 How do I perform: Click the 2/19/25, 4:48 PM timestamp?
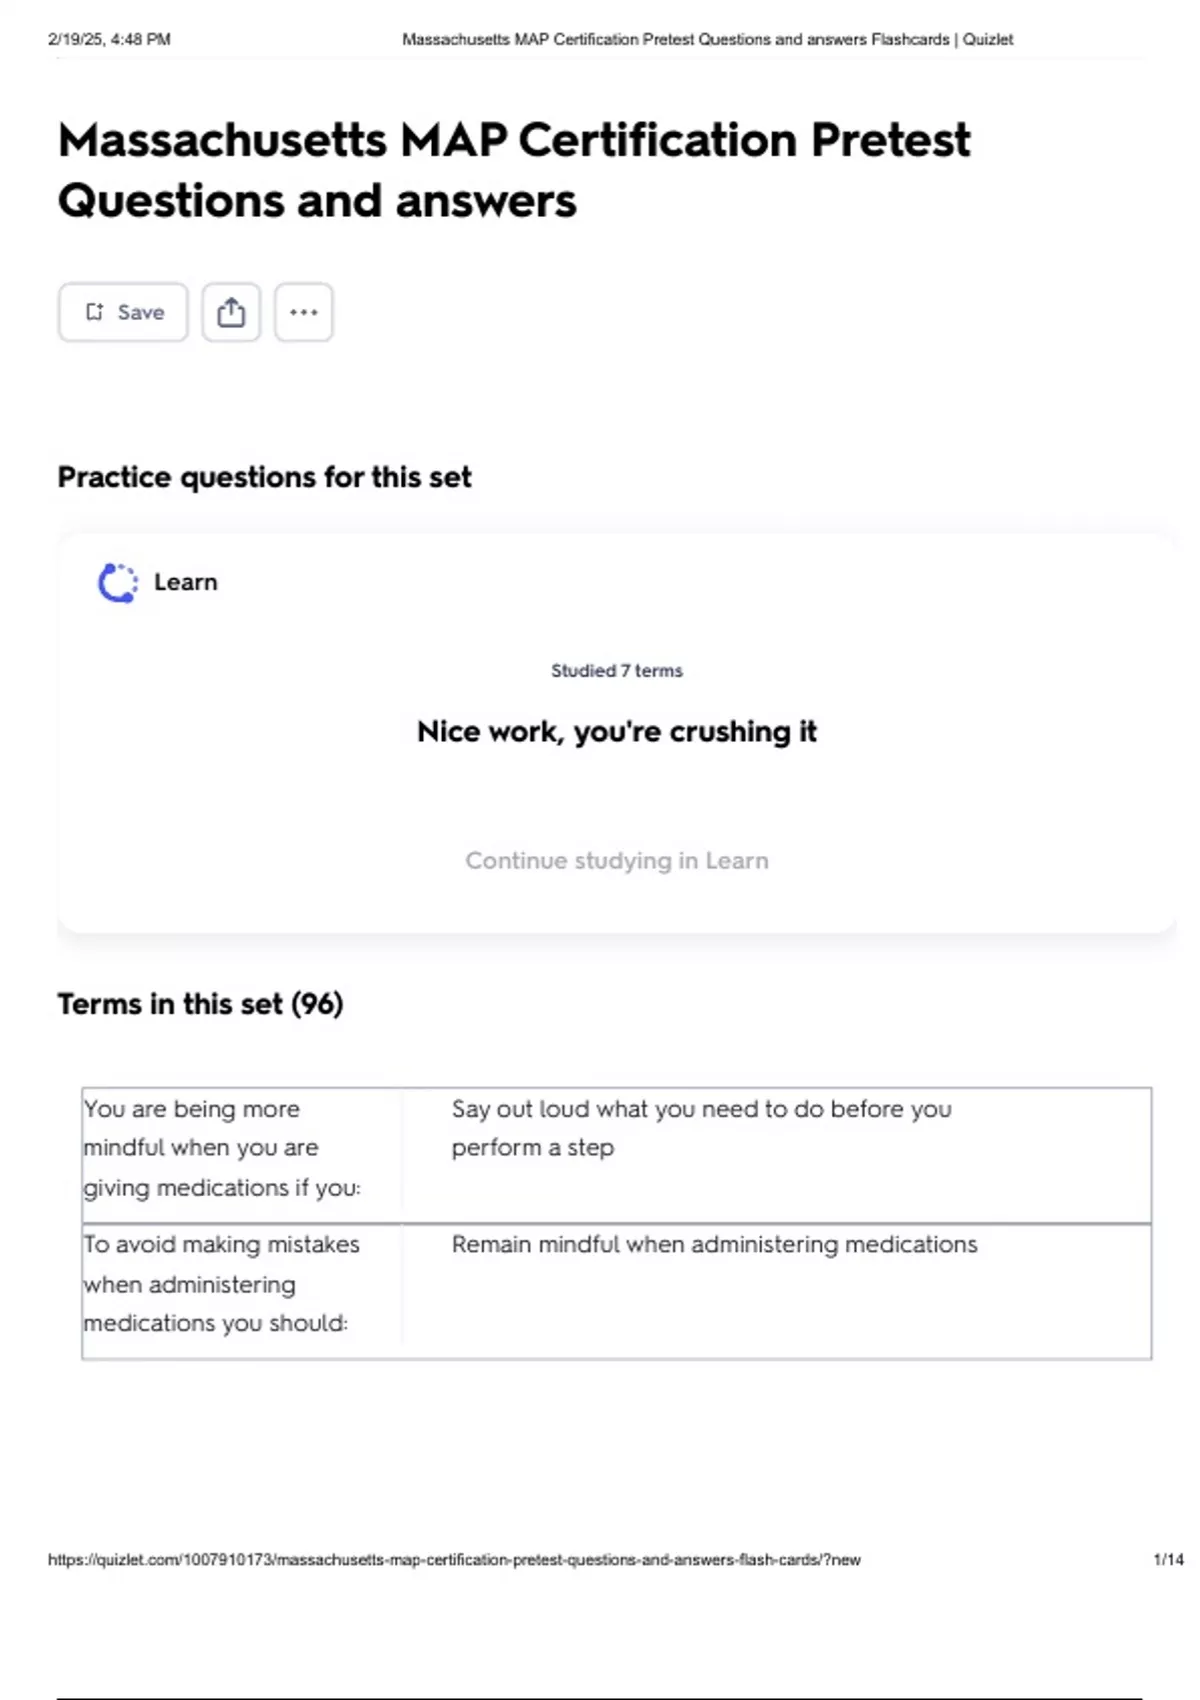point(109,39)
